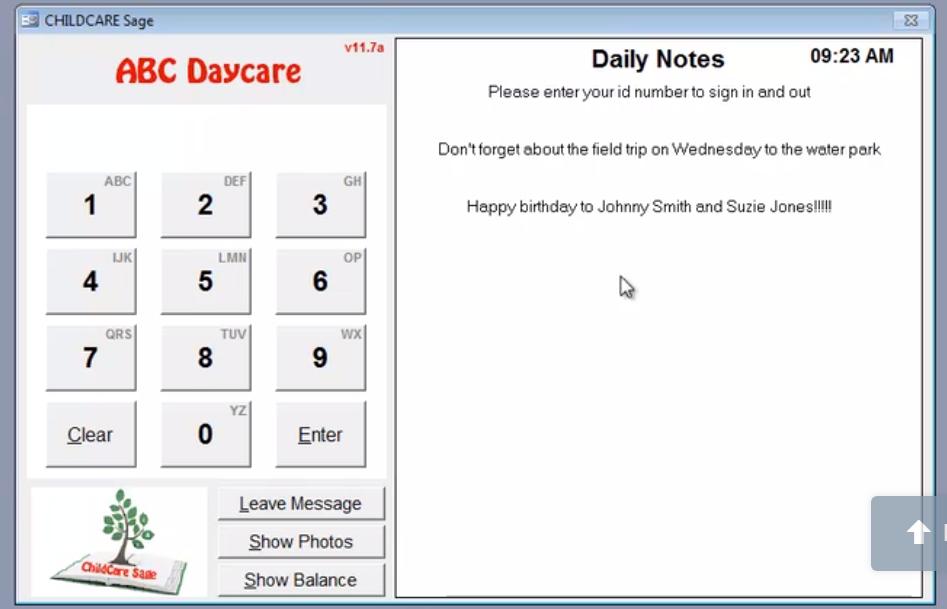Screen dimensions: 947x609
Task: Tap keypad button 7
Action: click(91, 358)
